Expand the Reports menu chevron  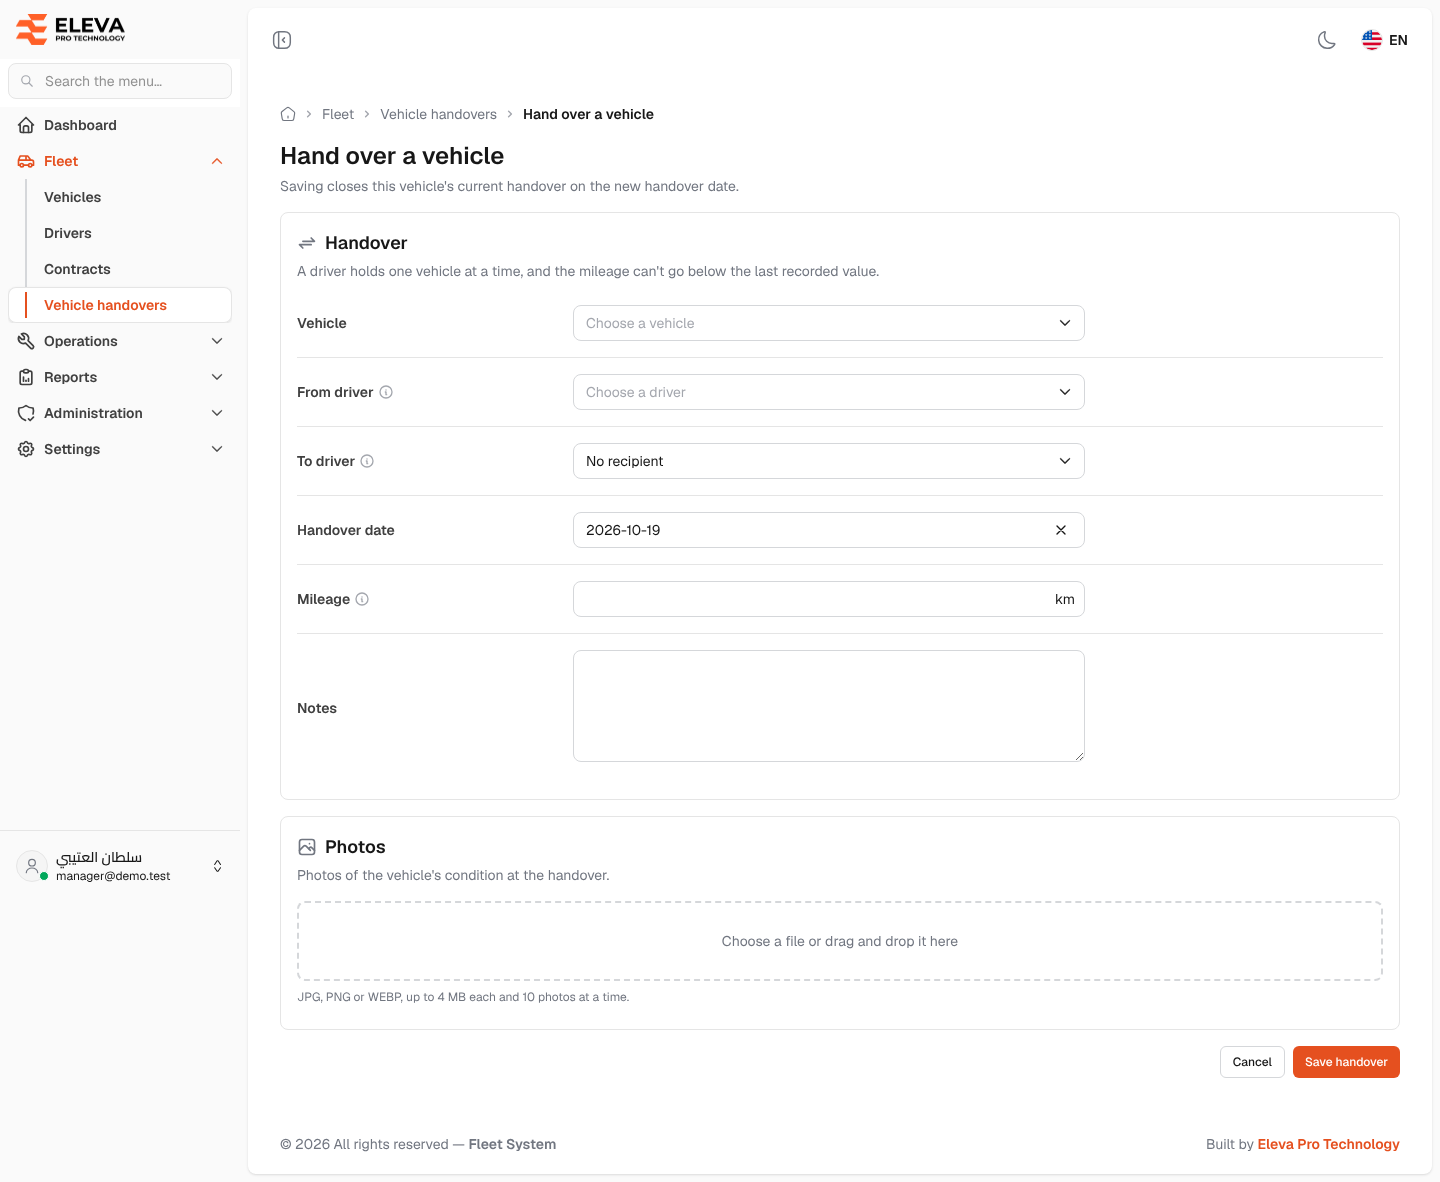point(217,377)
